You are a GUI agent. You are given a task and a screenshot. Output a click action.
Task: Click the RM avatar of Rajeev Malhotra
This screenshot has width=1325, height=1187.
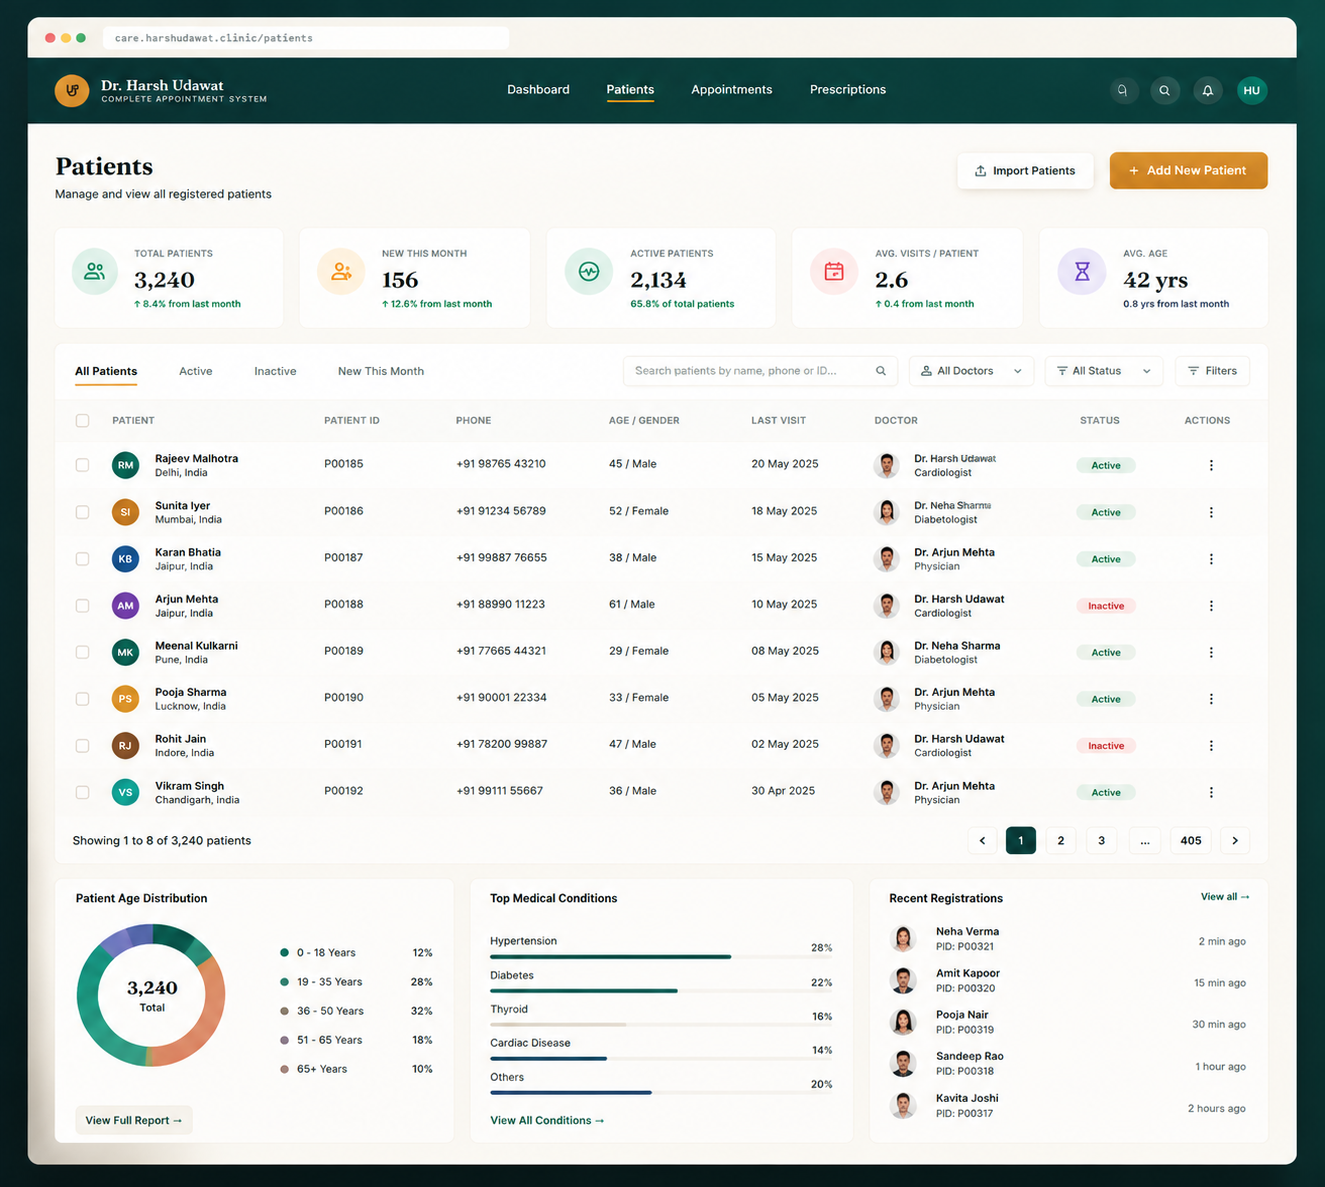click(x=125, y=465)
